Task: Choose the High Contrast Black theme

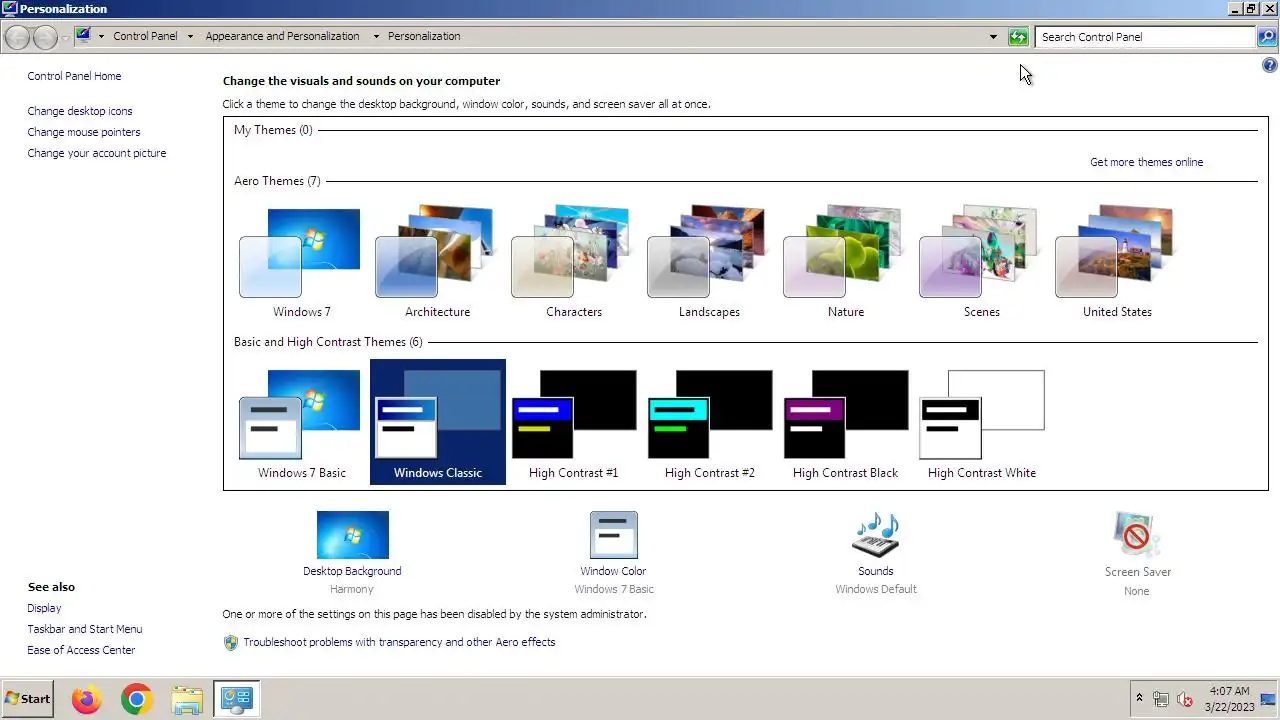Action: [845, 423]
